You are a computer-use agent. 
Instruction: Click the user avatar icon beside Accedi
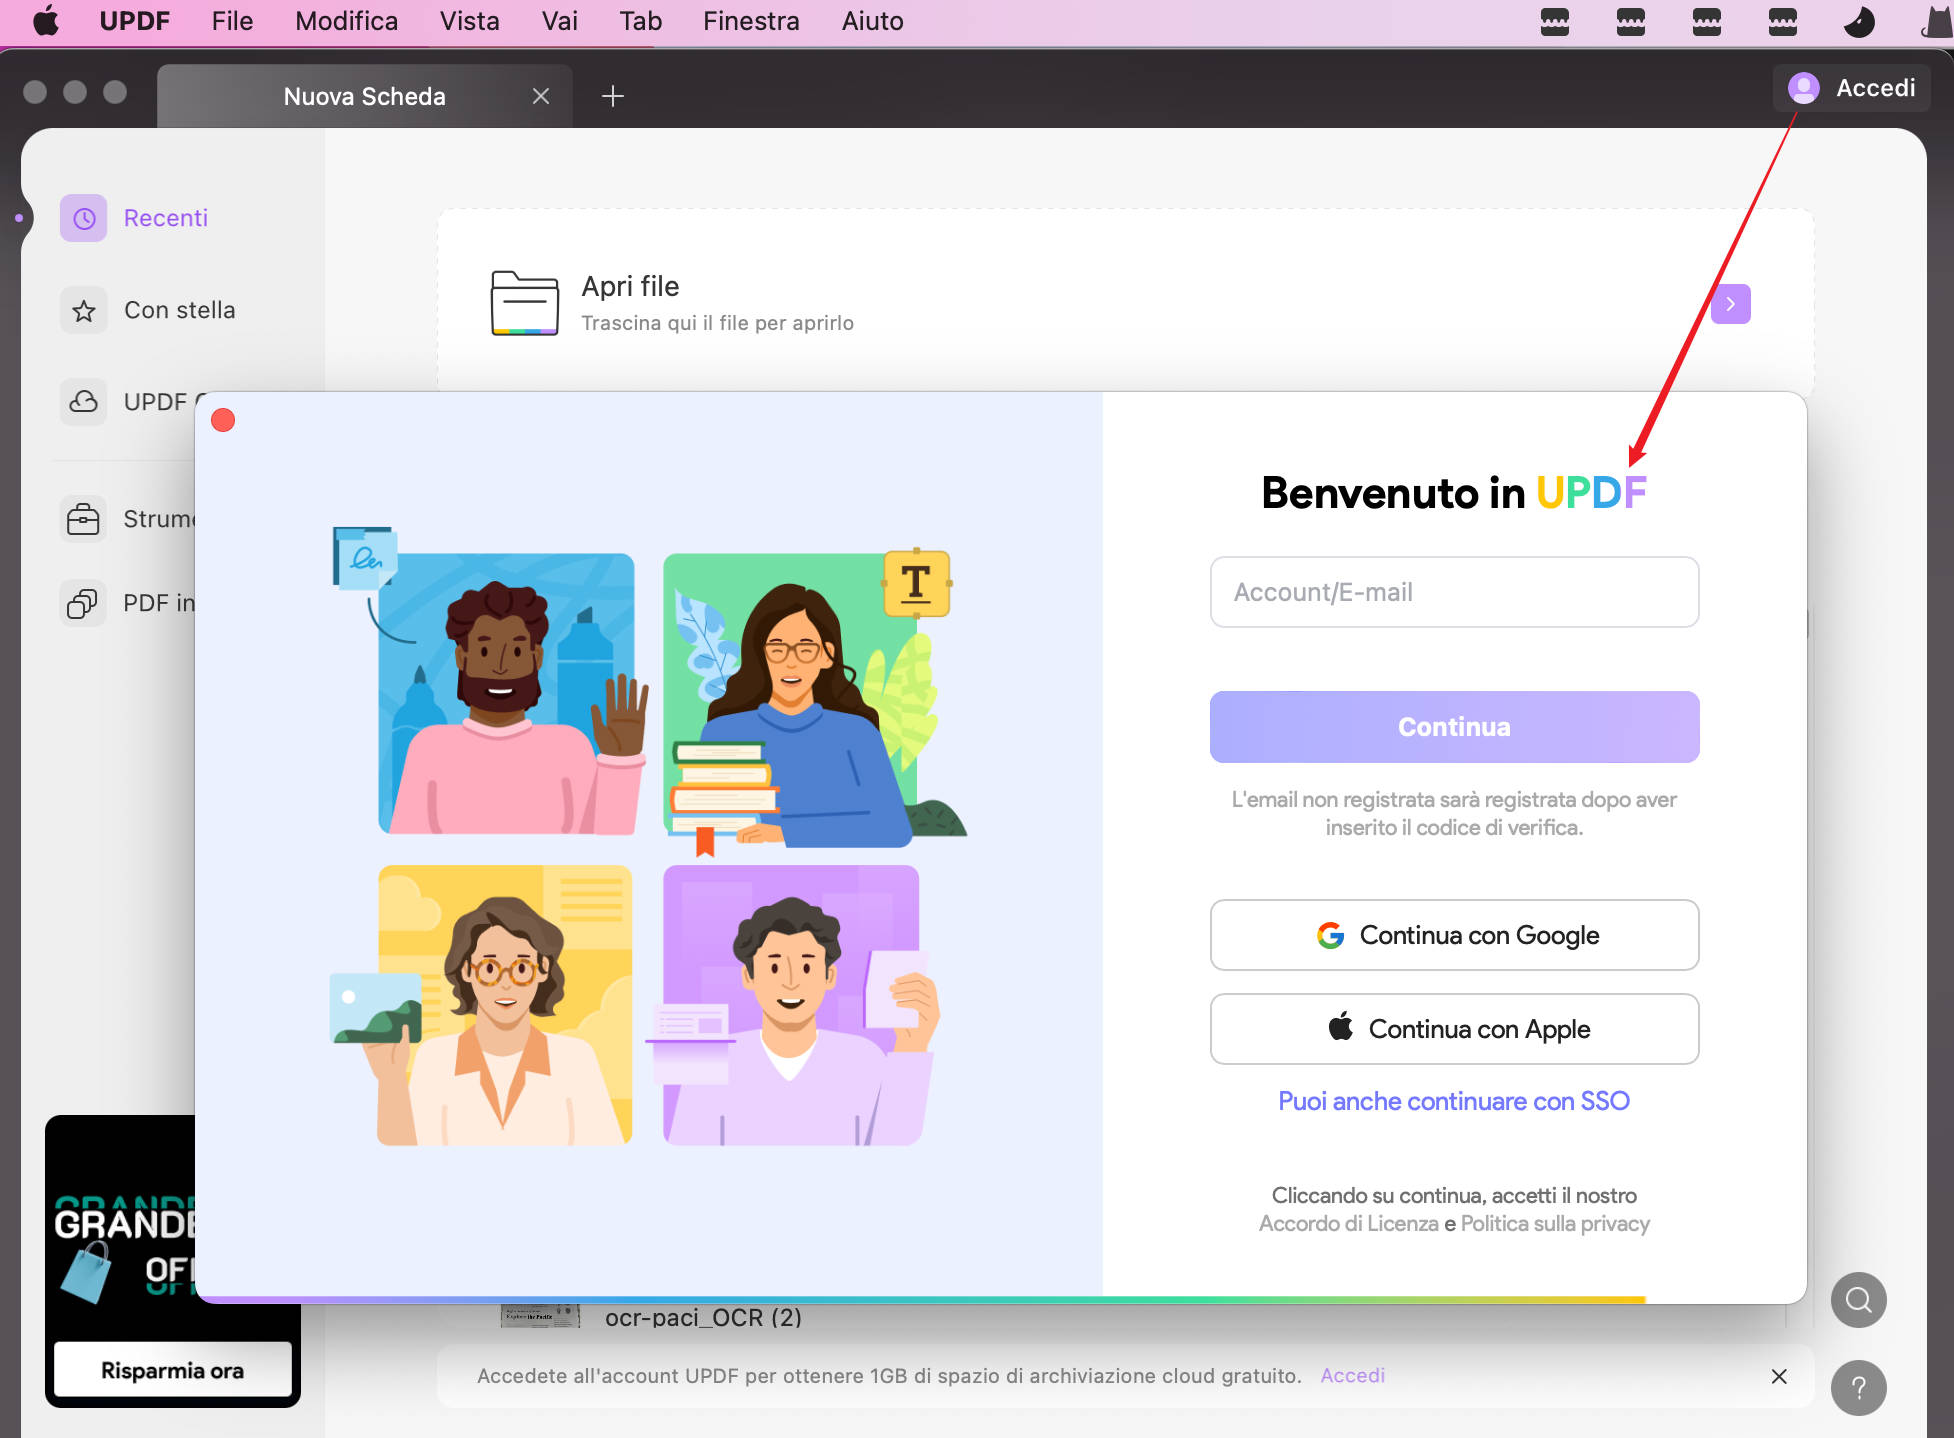pos(1803,88)
